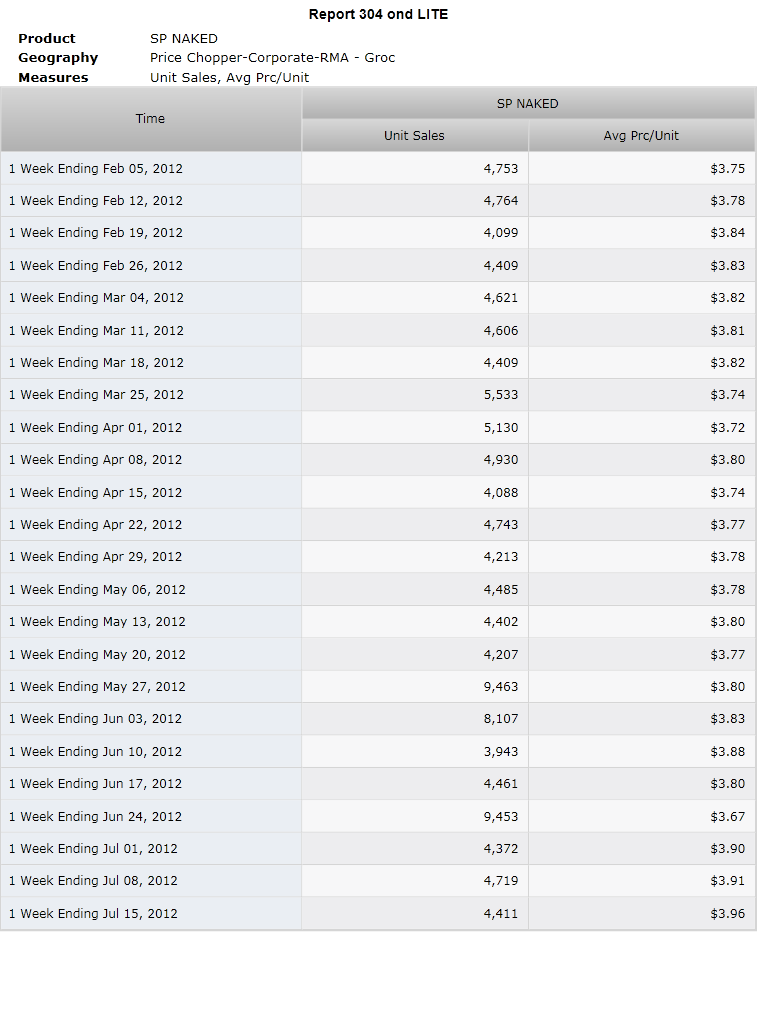Select the Unit Sales column header
The height and width of the screenshot is (1027, 757).
pyautogui.click(x=415, y=136)
